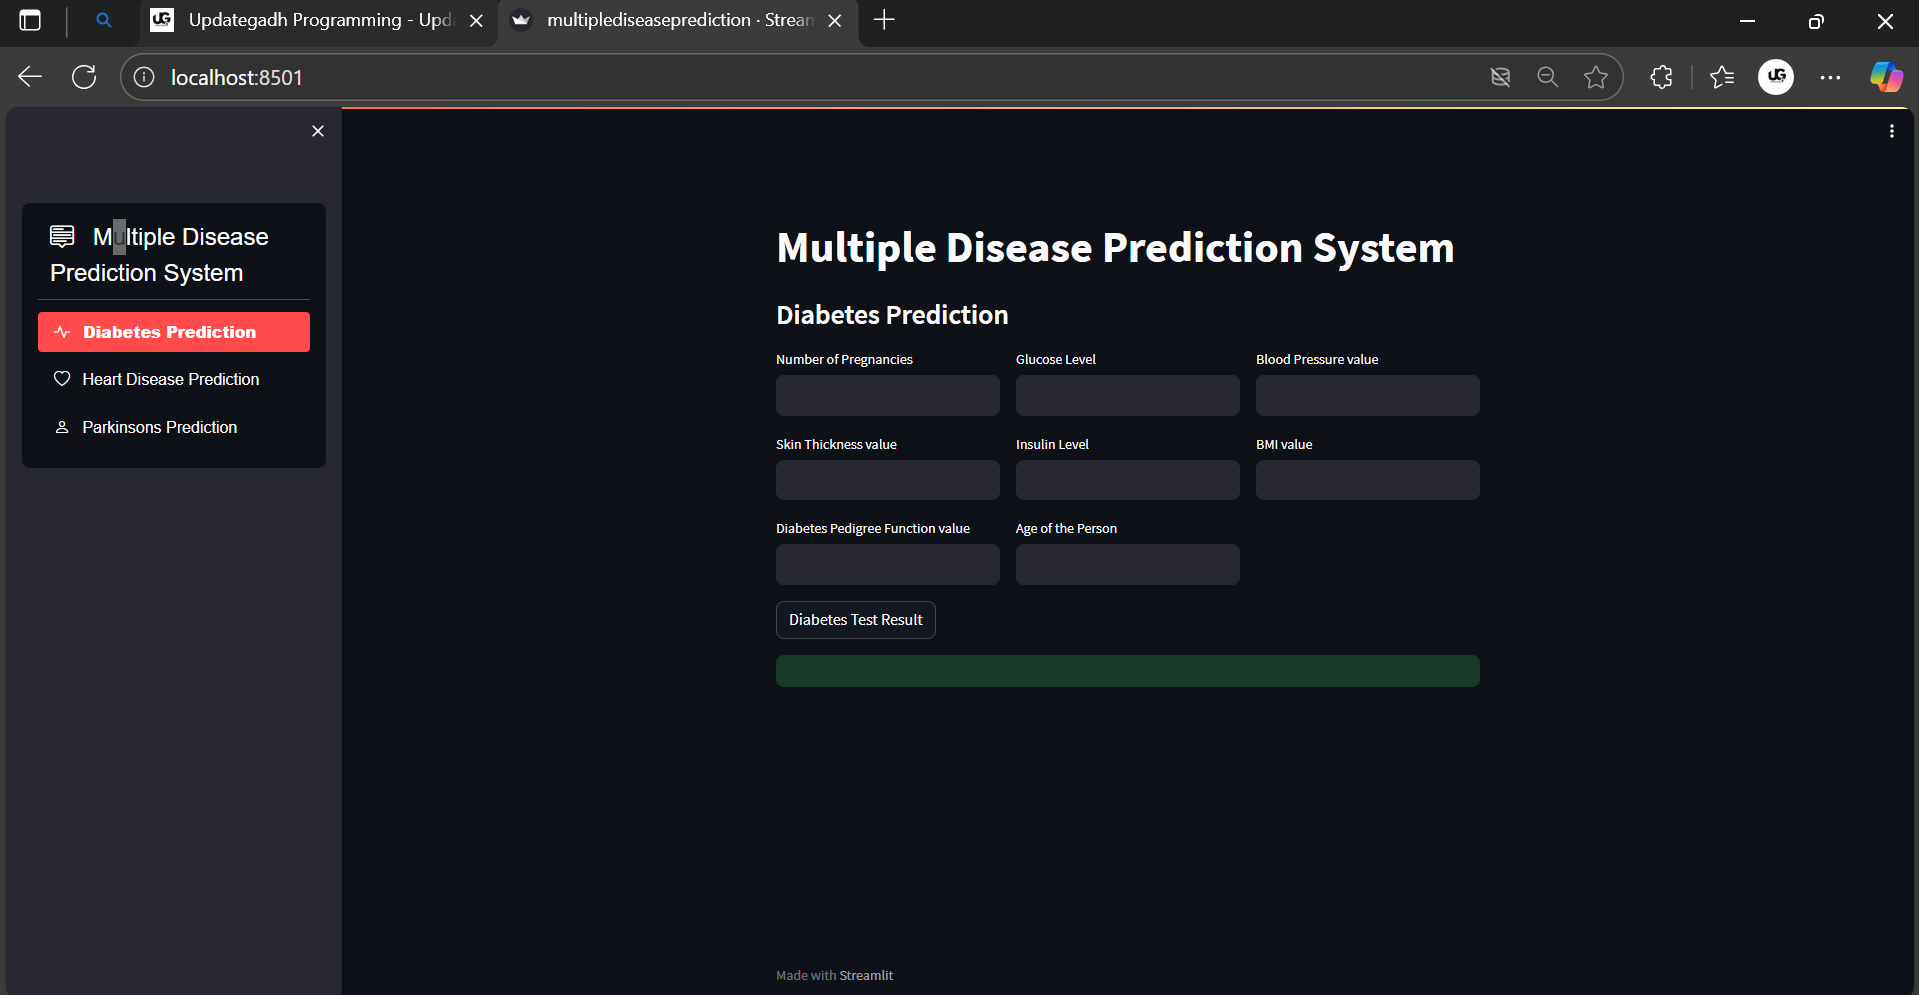Click the Diabetes Test Result button
The width and height of the screenshot is (1919, 995).
click(x=855, y=620)
